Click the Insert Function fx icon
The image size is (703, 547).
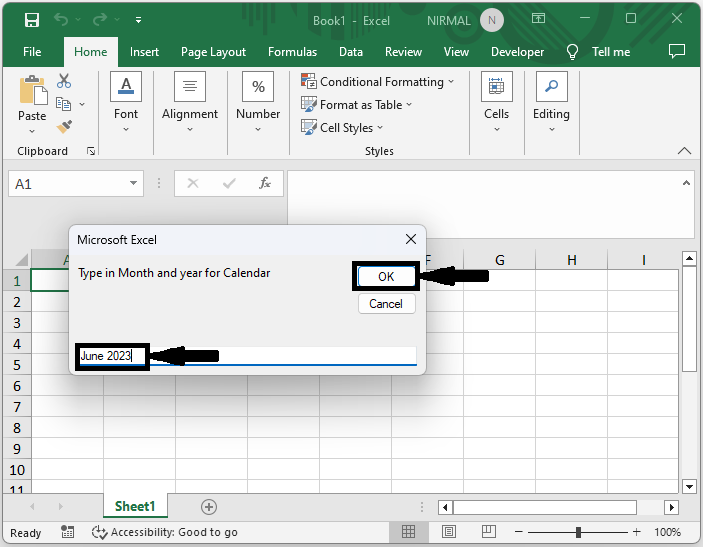pyautogui.click(x=265, y=183)
